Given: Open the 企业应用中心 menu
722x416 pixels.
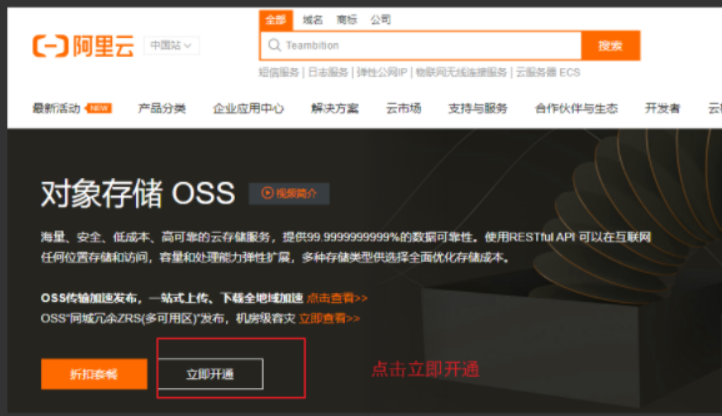Looking at the screenshot, I should [x=248, y=108].
